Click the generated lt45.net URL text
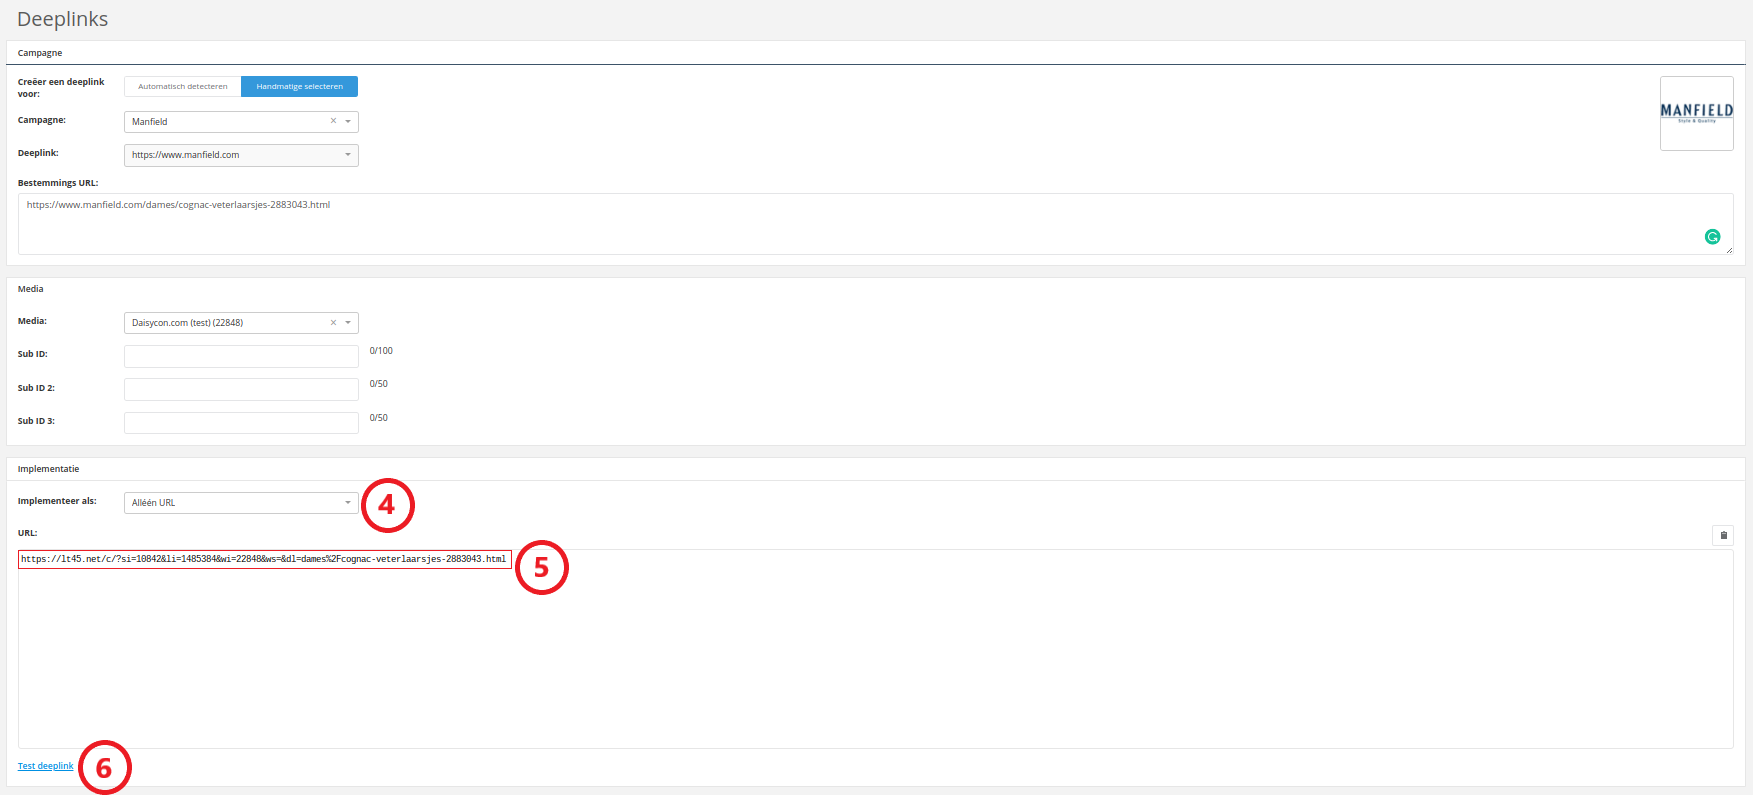Viewport: 1753px width, 795px height. tap(264, 559)
